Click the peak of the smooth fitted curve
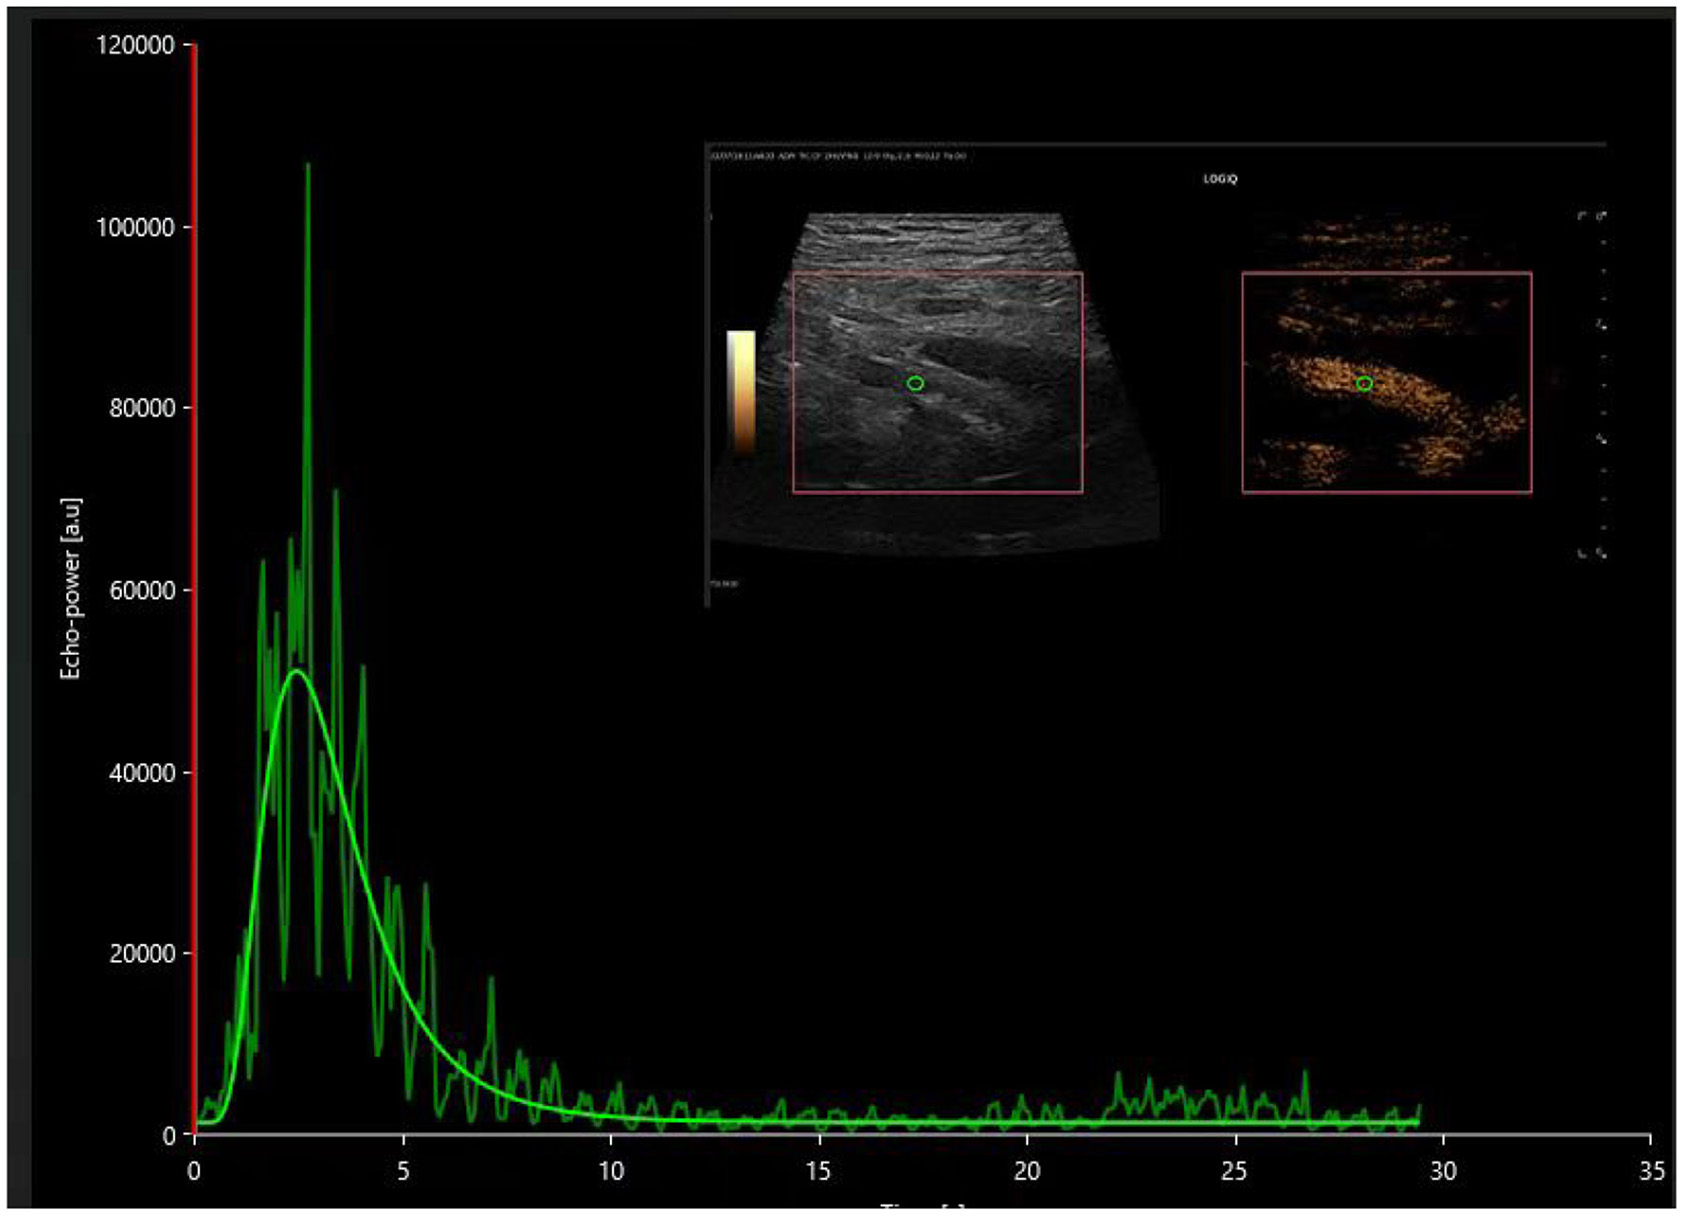Image resolution: width=1683 pixels, height=1216 pixels. [297, 671]
